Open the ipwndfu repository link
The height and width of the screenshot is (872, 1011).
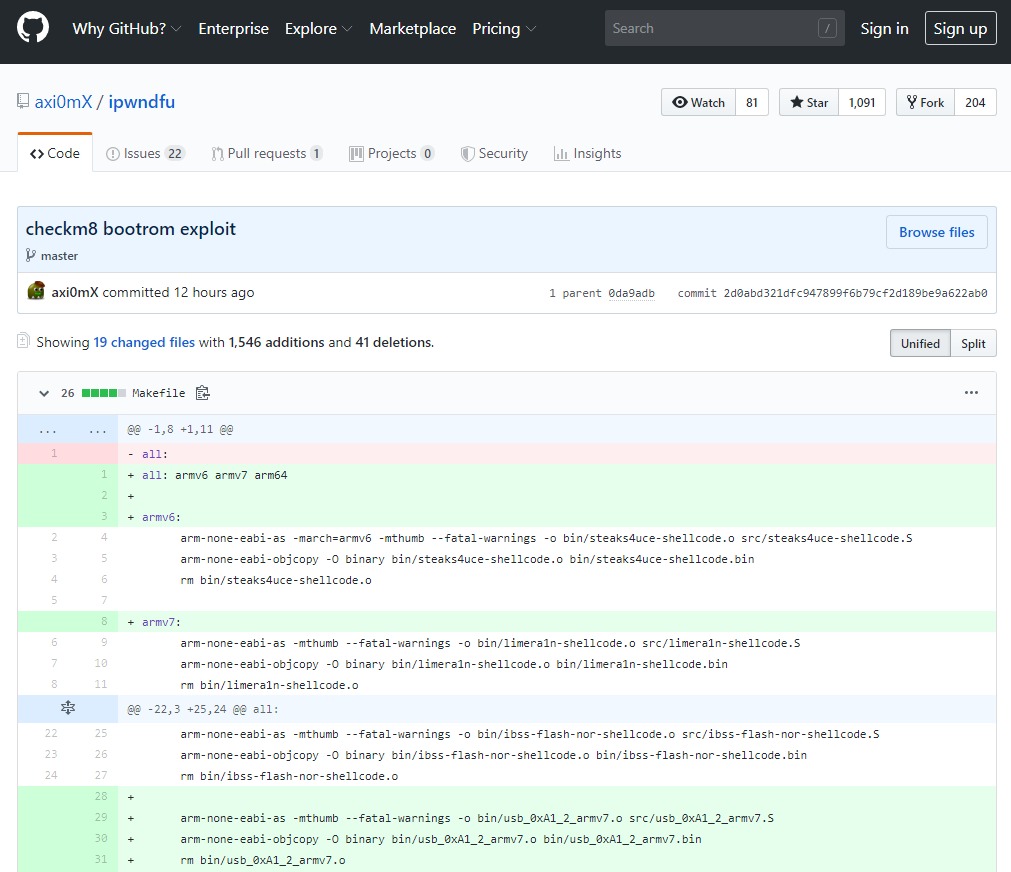coord(141,102)
